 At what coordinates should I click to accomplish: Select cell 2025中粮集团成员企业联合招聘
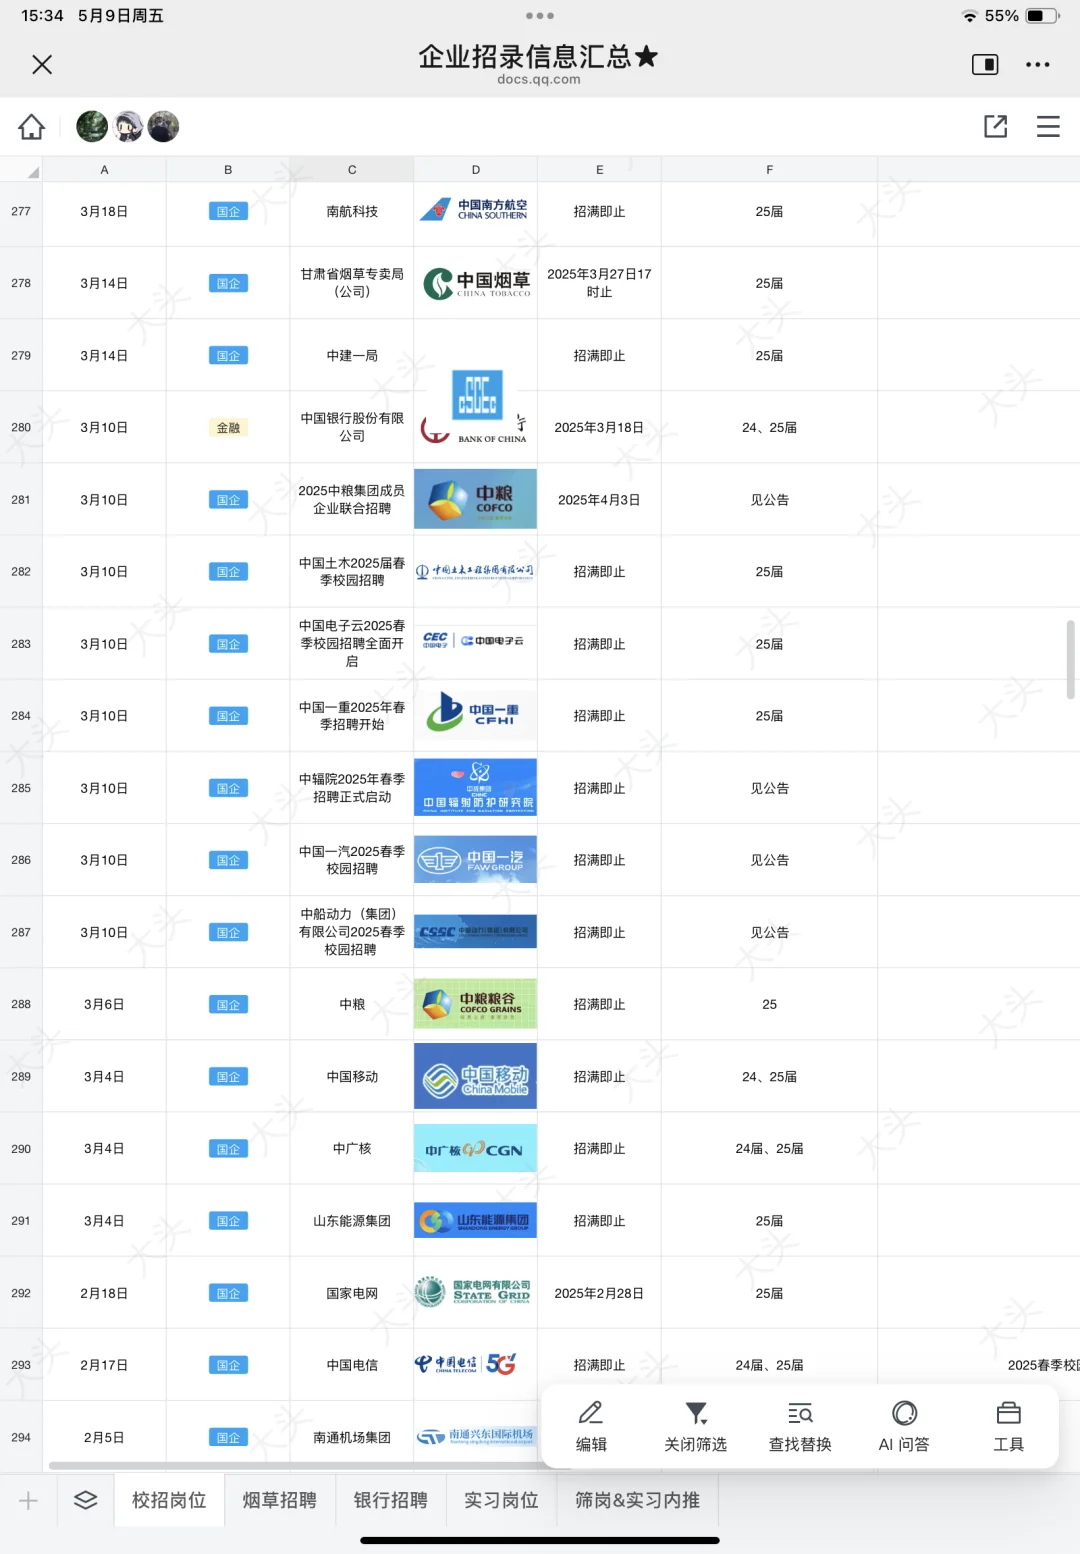coord(352,499)
